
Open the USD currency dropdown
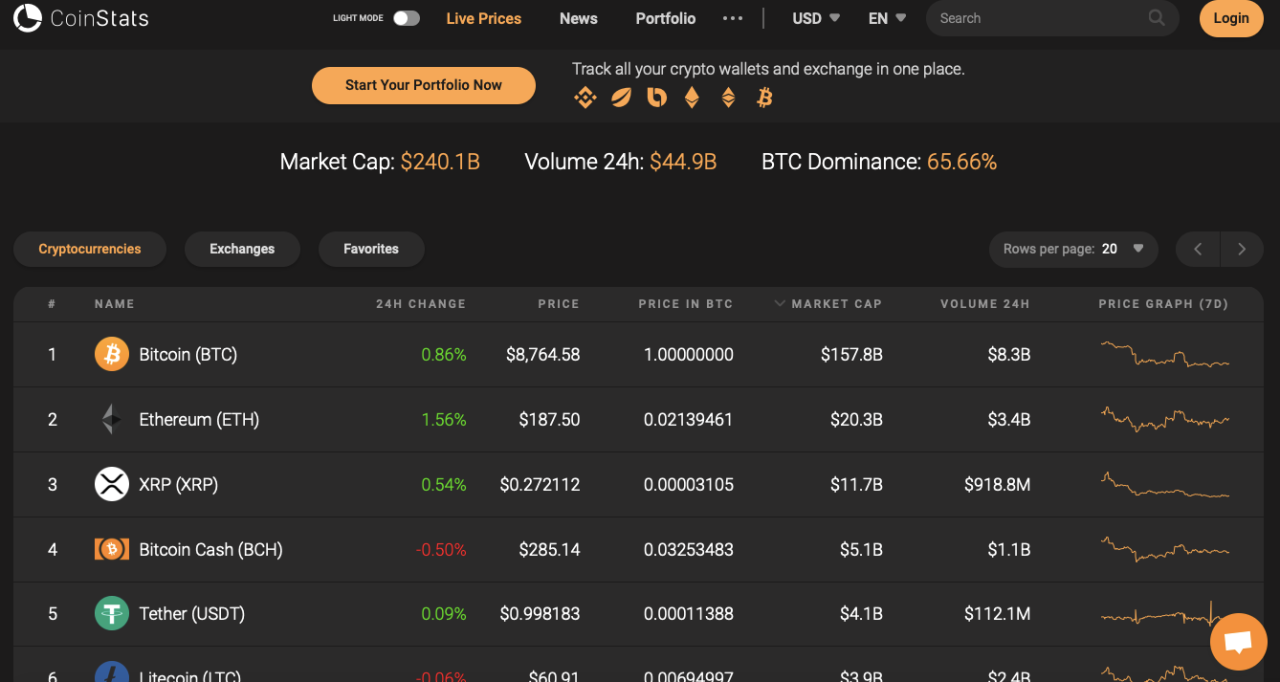click(x=814, y=18)
